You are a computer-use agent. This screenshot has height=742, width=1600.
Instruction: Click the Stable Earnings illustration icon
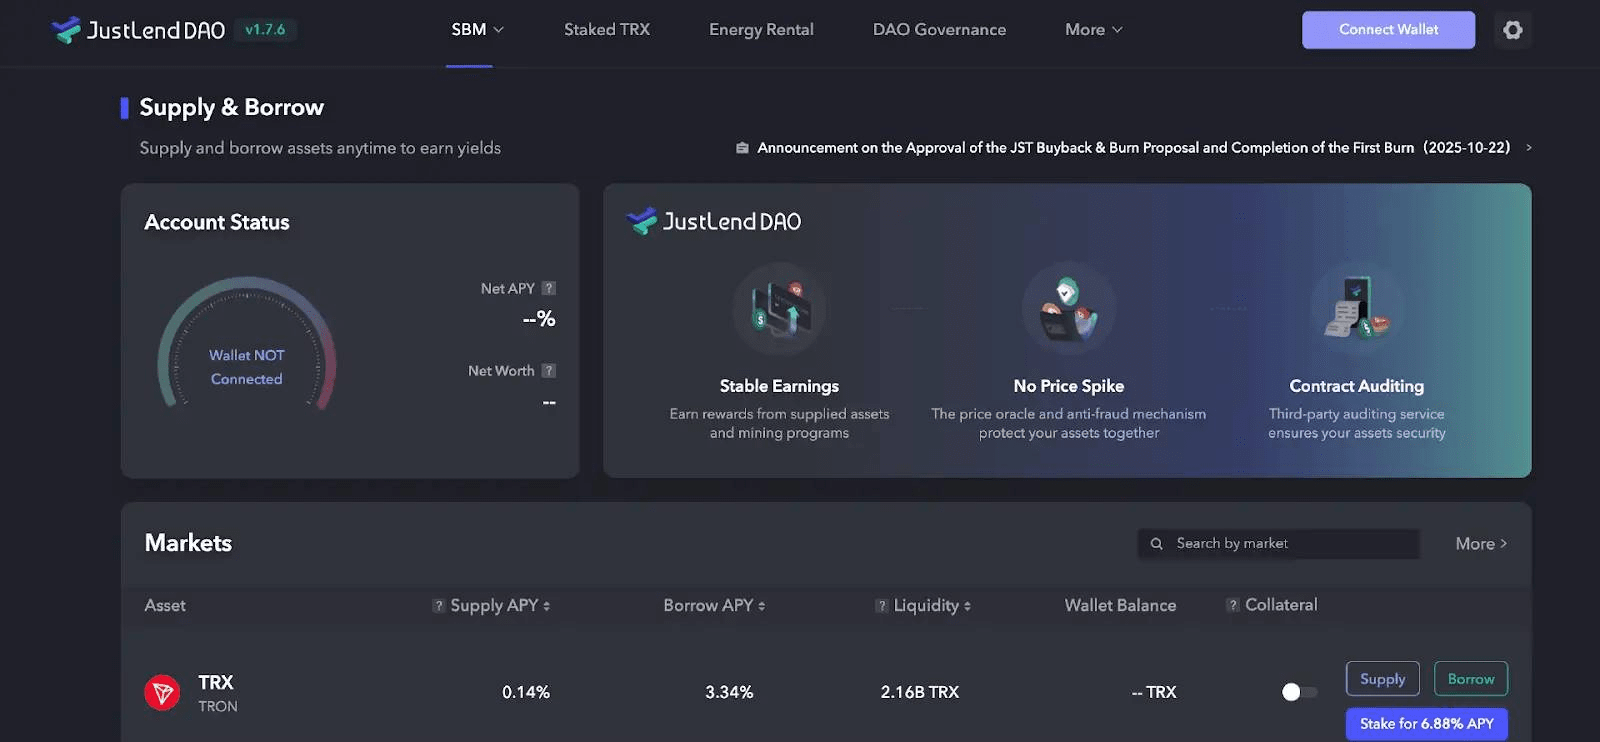click(779, 309)
